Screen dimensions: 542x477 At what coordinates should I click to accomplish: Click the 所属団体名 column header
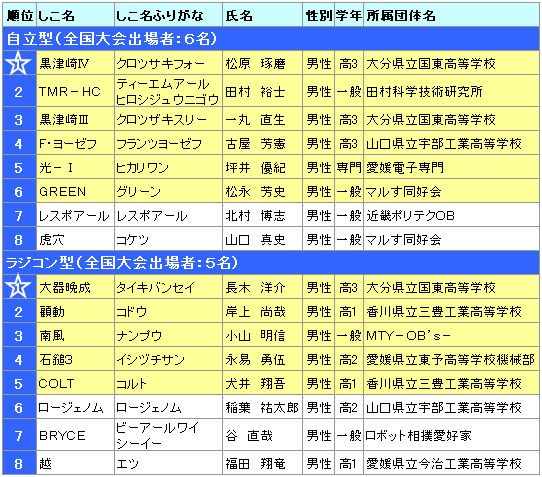point(451,15)
